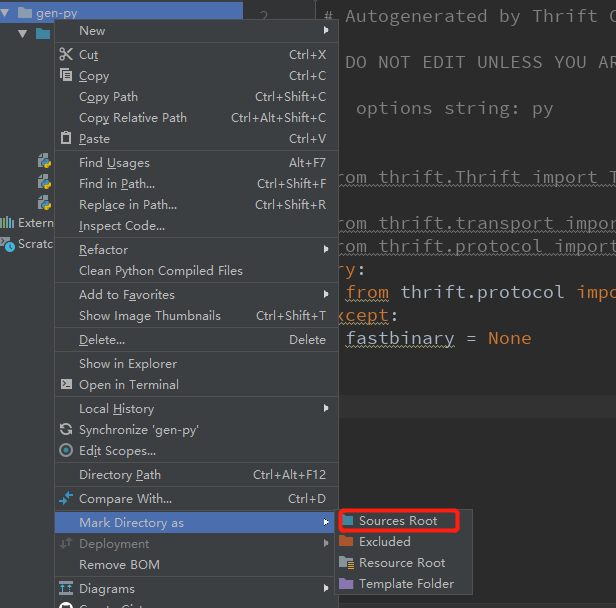Viewport: 616px width, 608px height.
Task: Expand the Diagrams submenu
Action: pos(326,588)
